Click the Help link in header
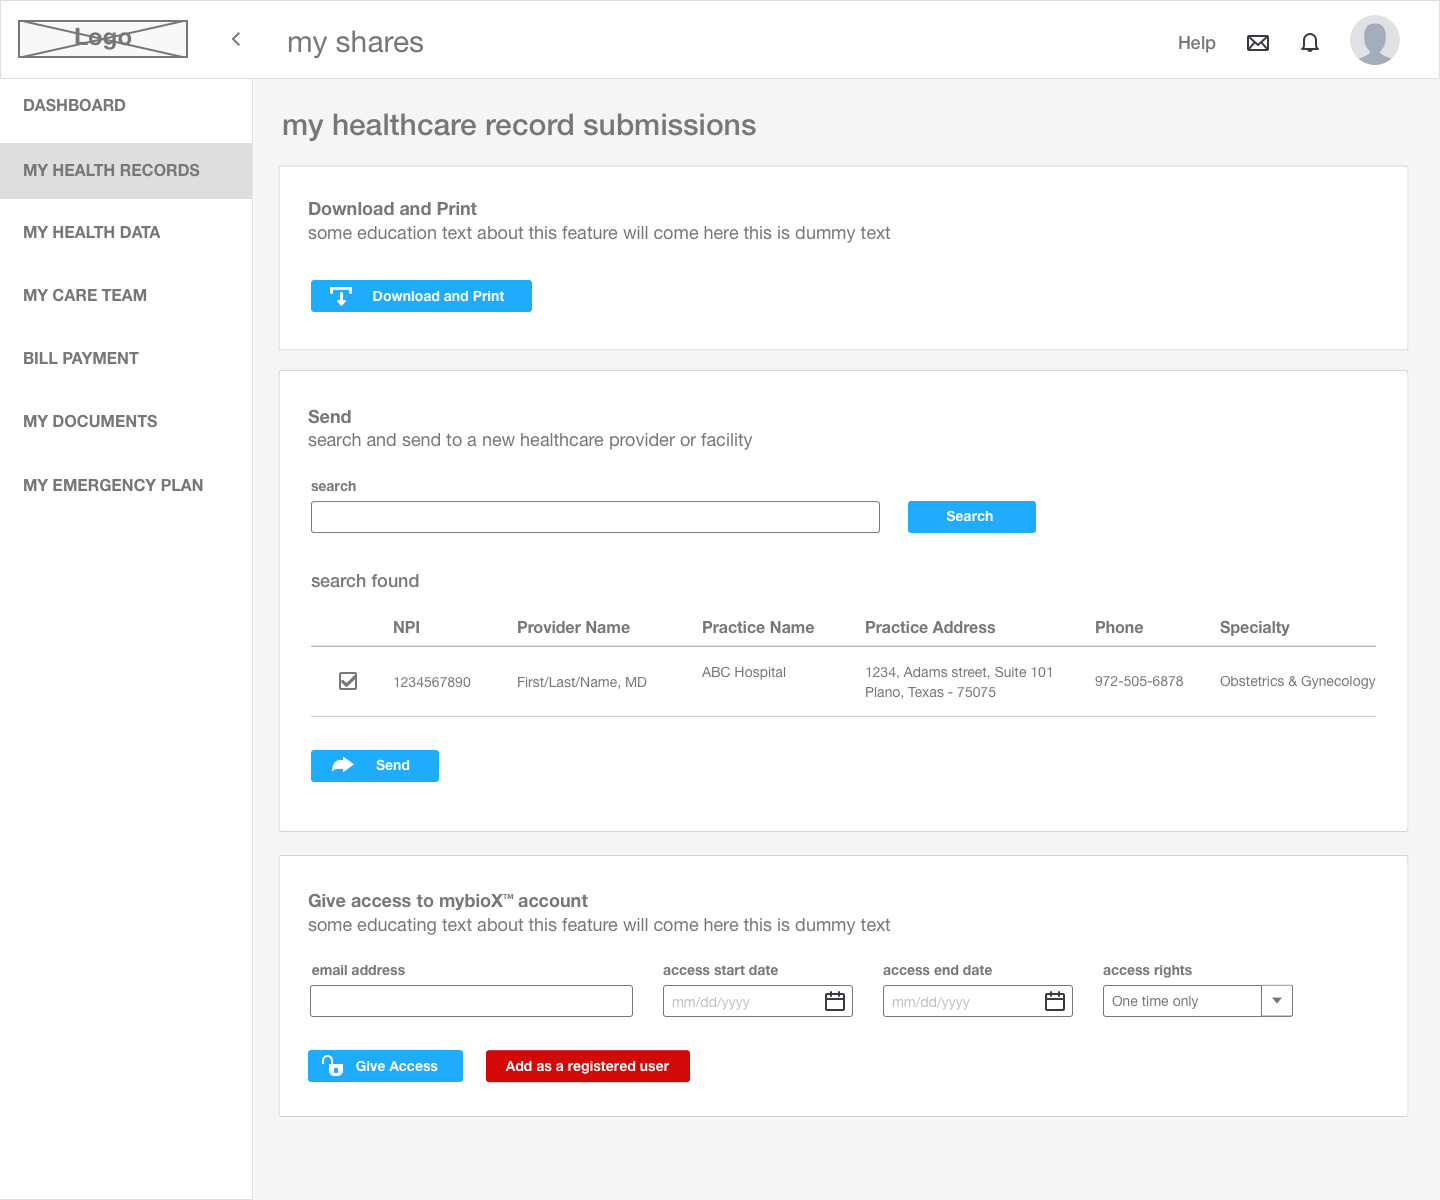This screenshot has width=1440, height=1200. point(1196,43)
